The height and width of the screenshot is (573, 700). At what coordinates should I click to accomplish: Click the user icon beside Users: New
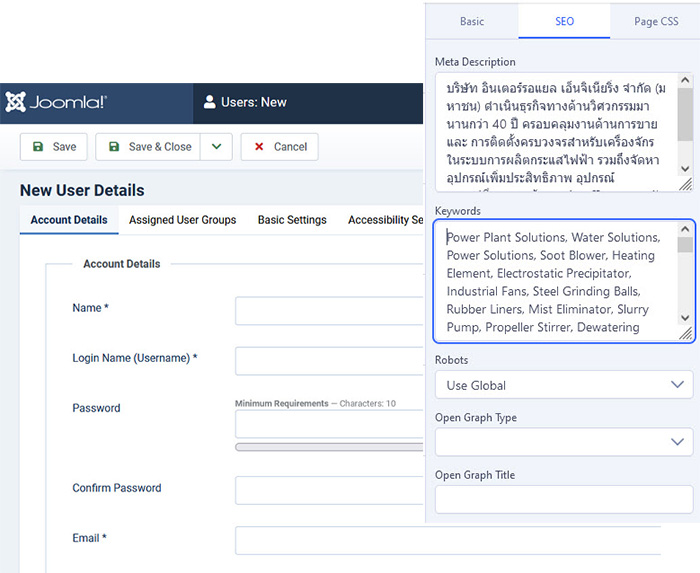210,102
